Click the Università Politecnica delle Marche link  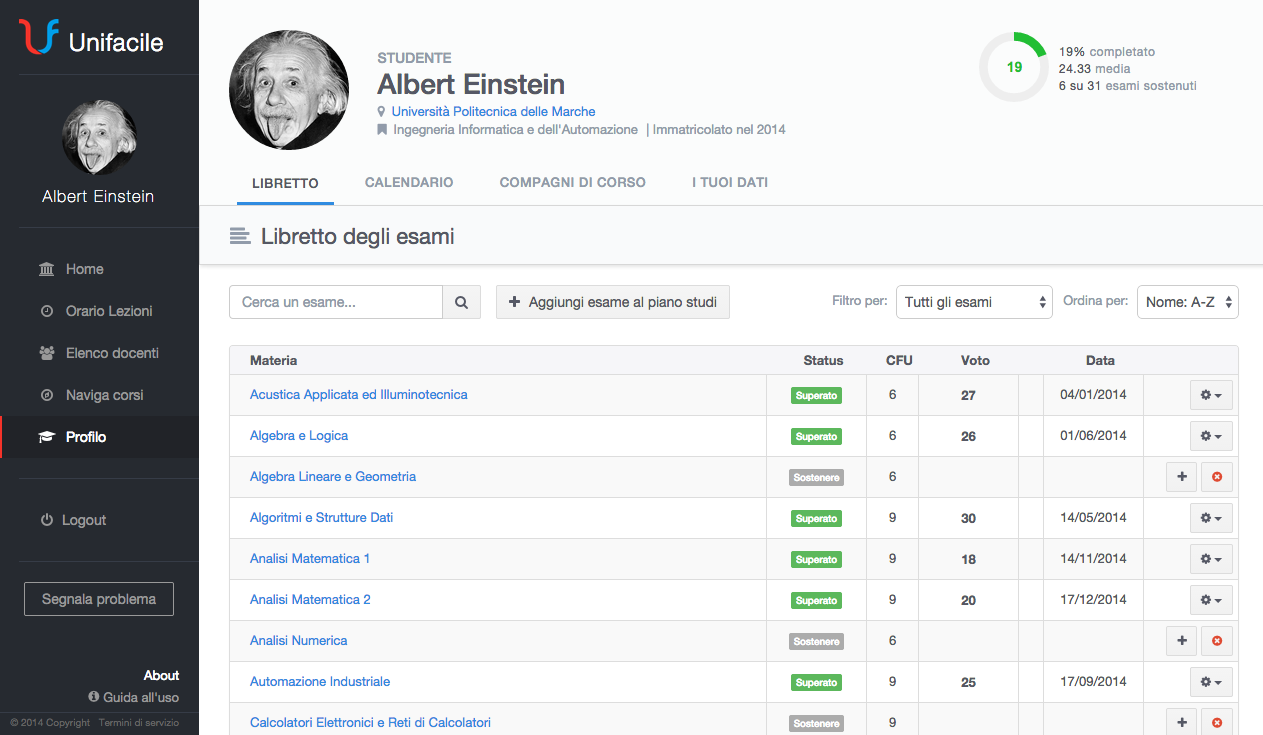point(493,112)
